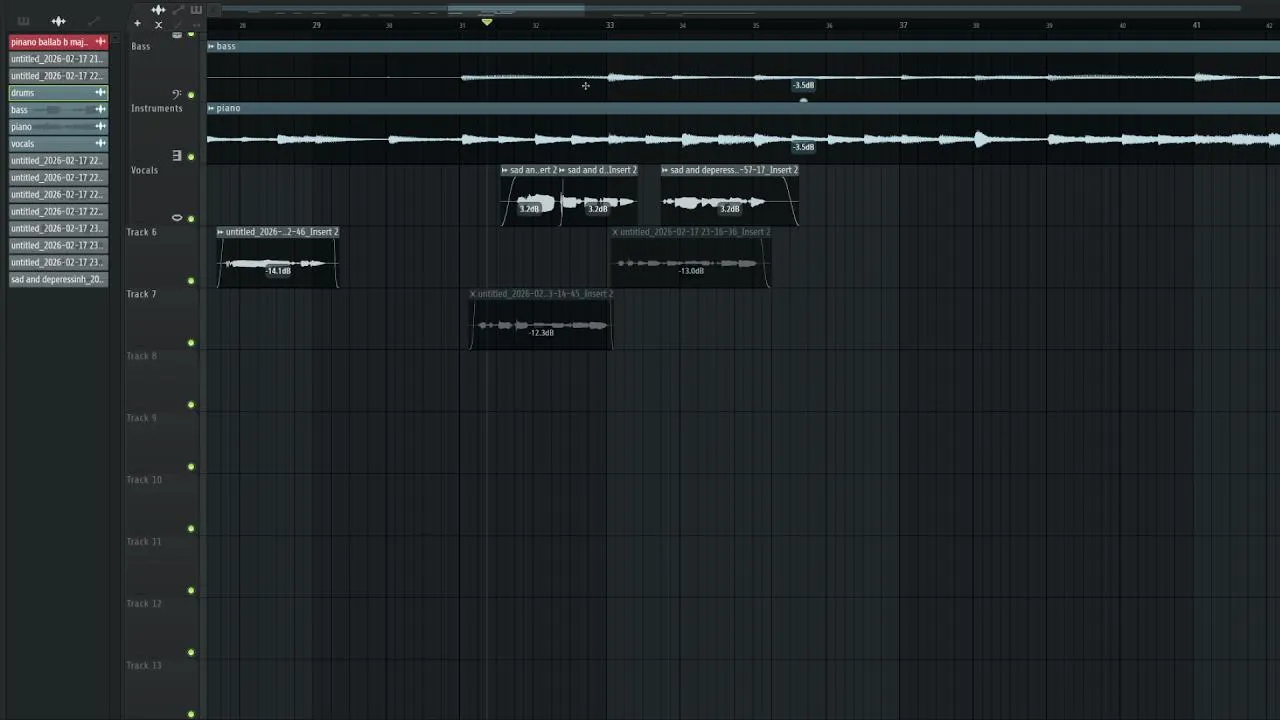Screen dimensions: 1280x720
Task: Click waveform icon on 'pinano ballab b maj' item
Action: [100, 42]
